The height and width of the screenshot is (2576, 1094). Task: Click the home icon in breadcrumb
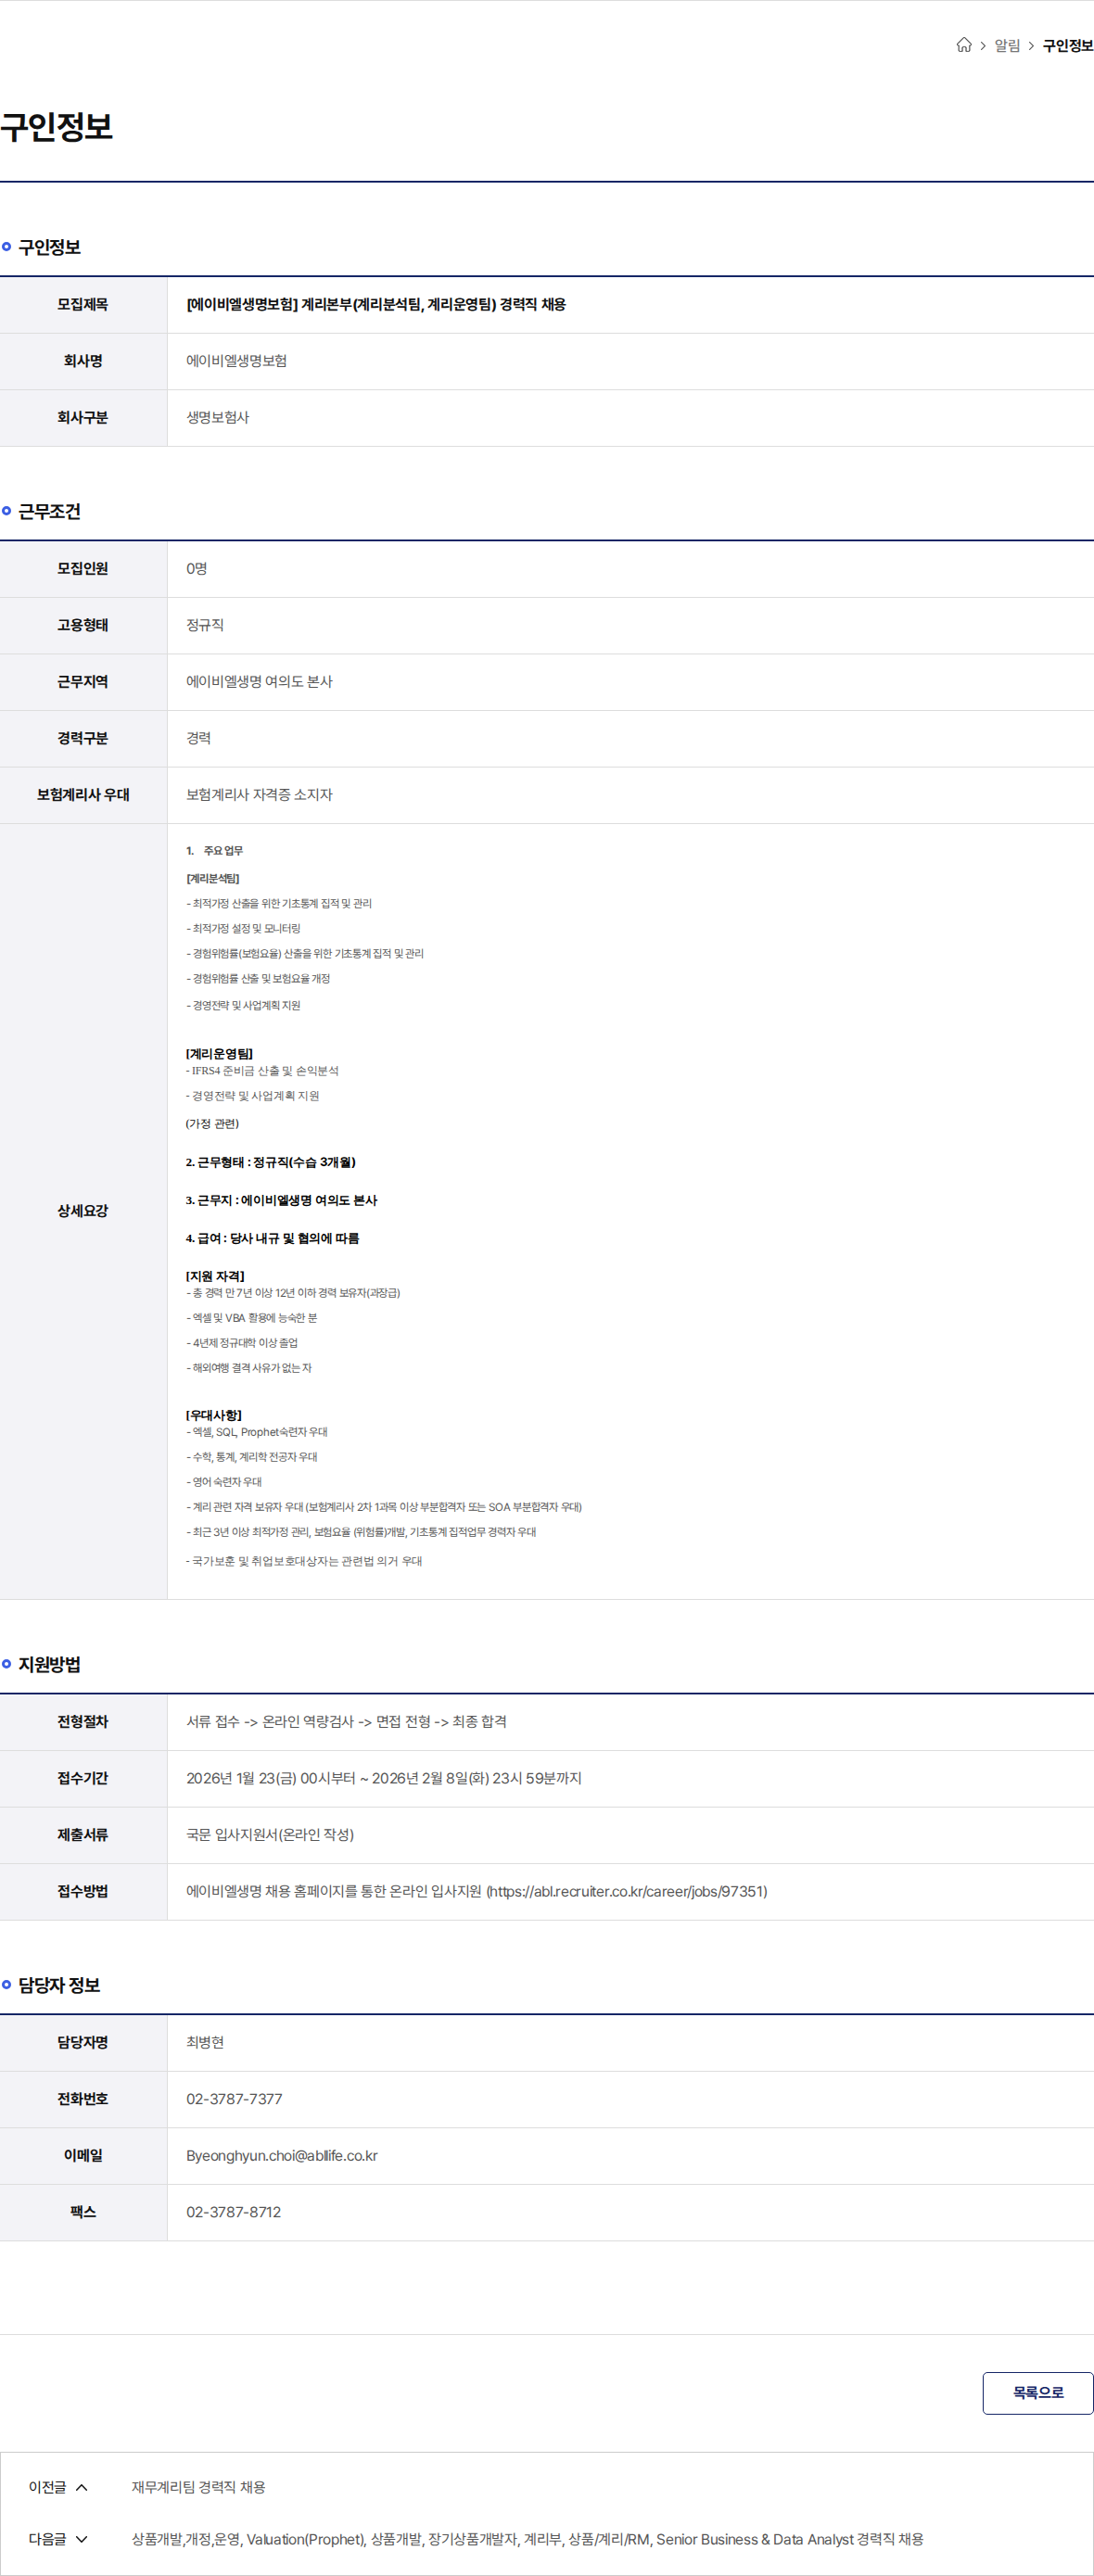point(964,45)
